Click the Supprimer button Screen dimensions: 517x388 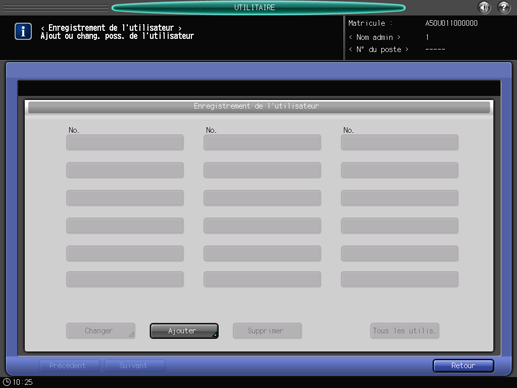tap(267, 331)
